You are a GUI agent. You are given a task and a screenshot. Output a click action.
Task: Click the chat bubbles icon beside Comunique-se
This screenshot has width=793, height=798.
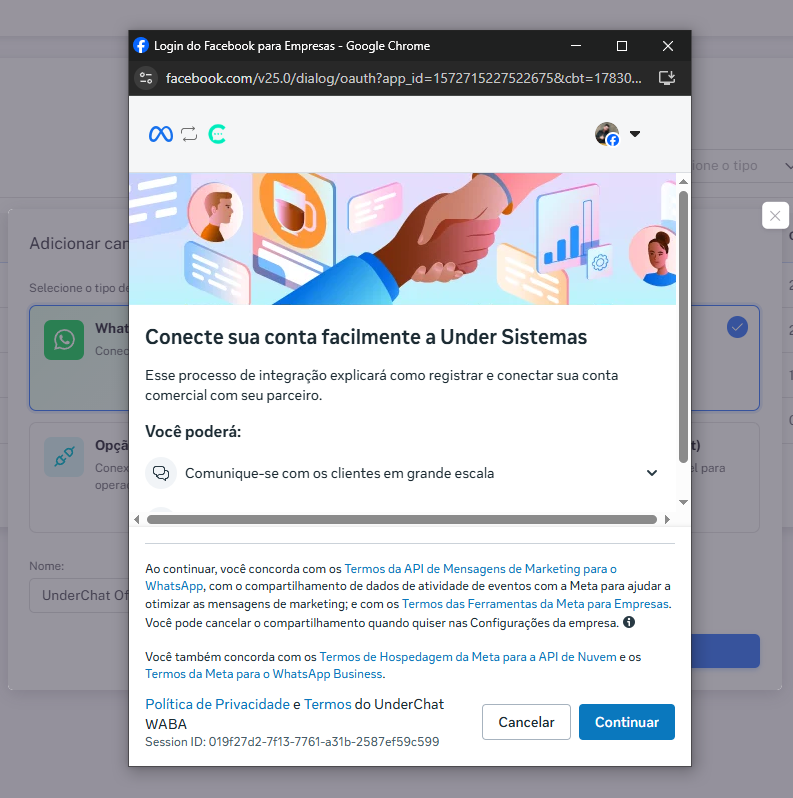point(161,473)
